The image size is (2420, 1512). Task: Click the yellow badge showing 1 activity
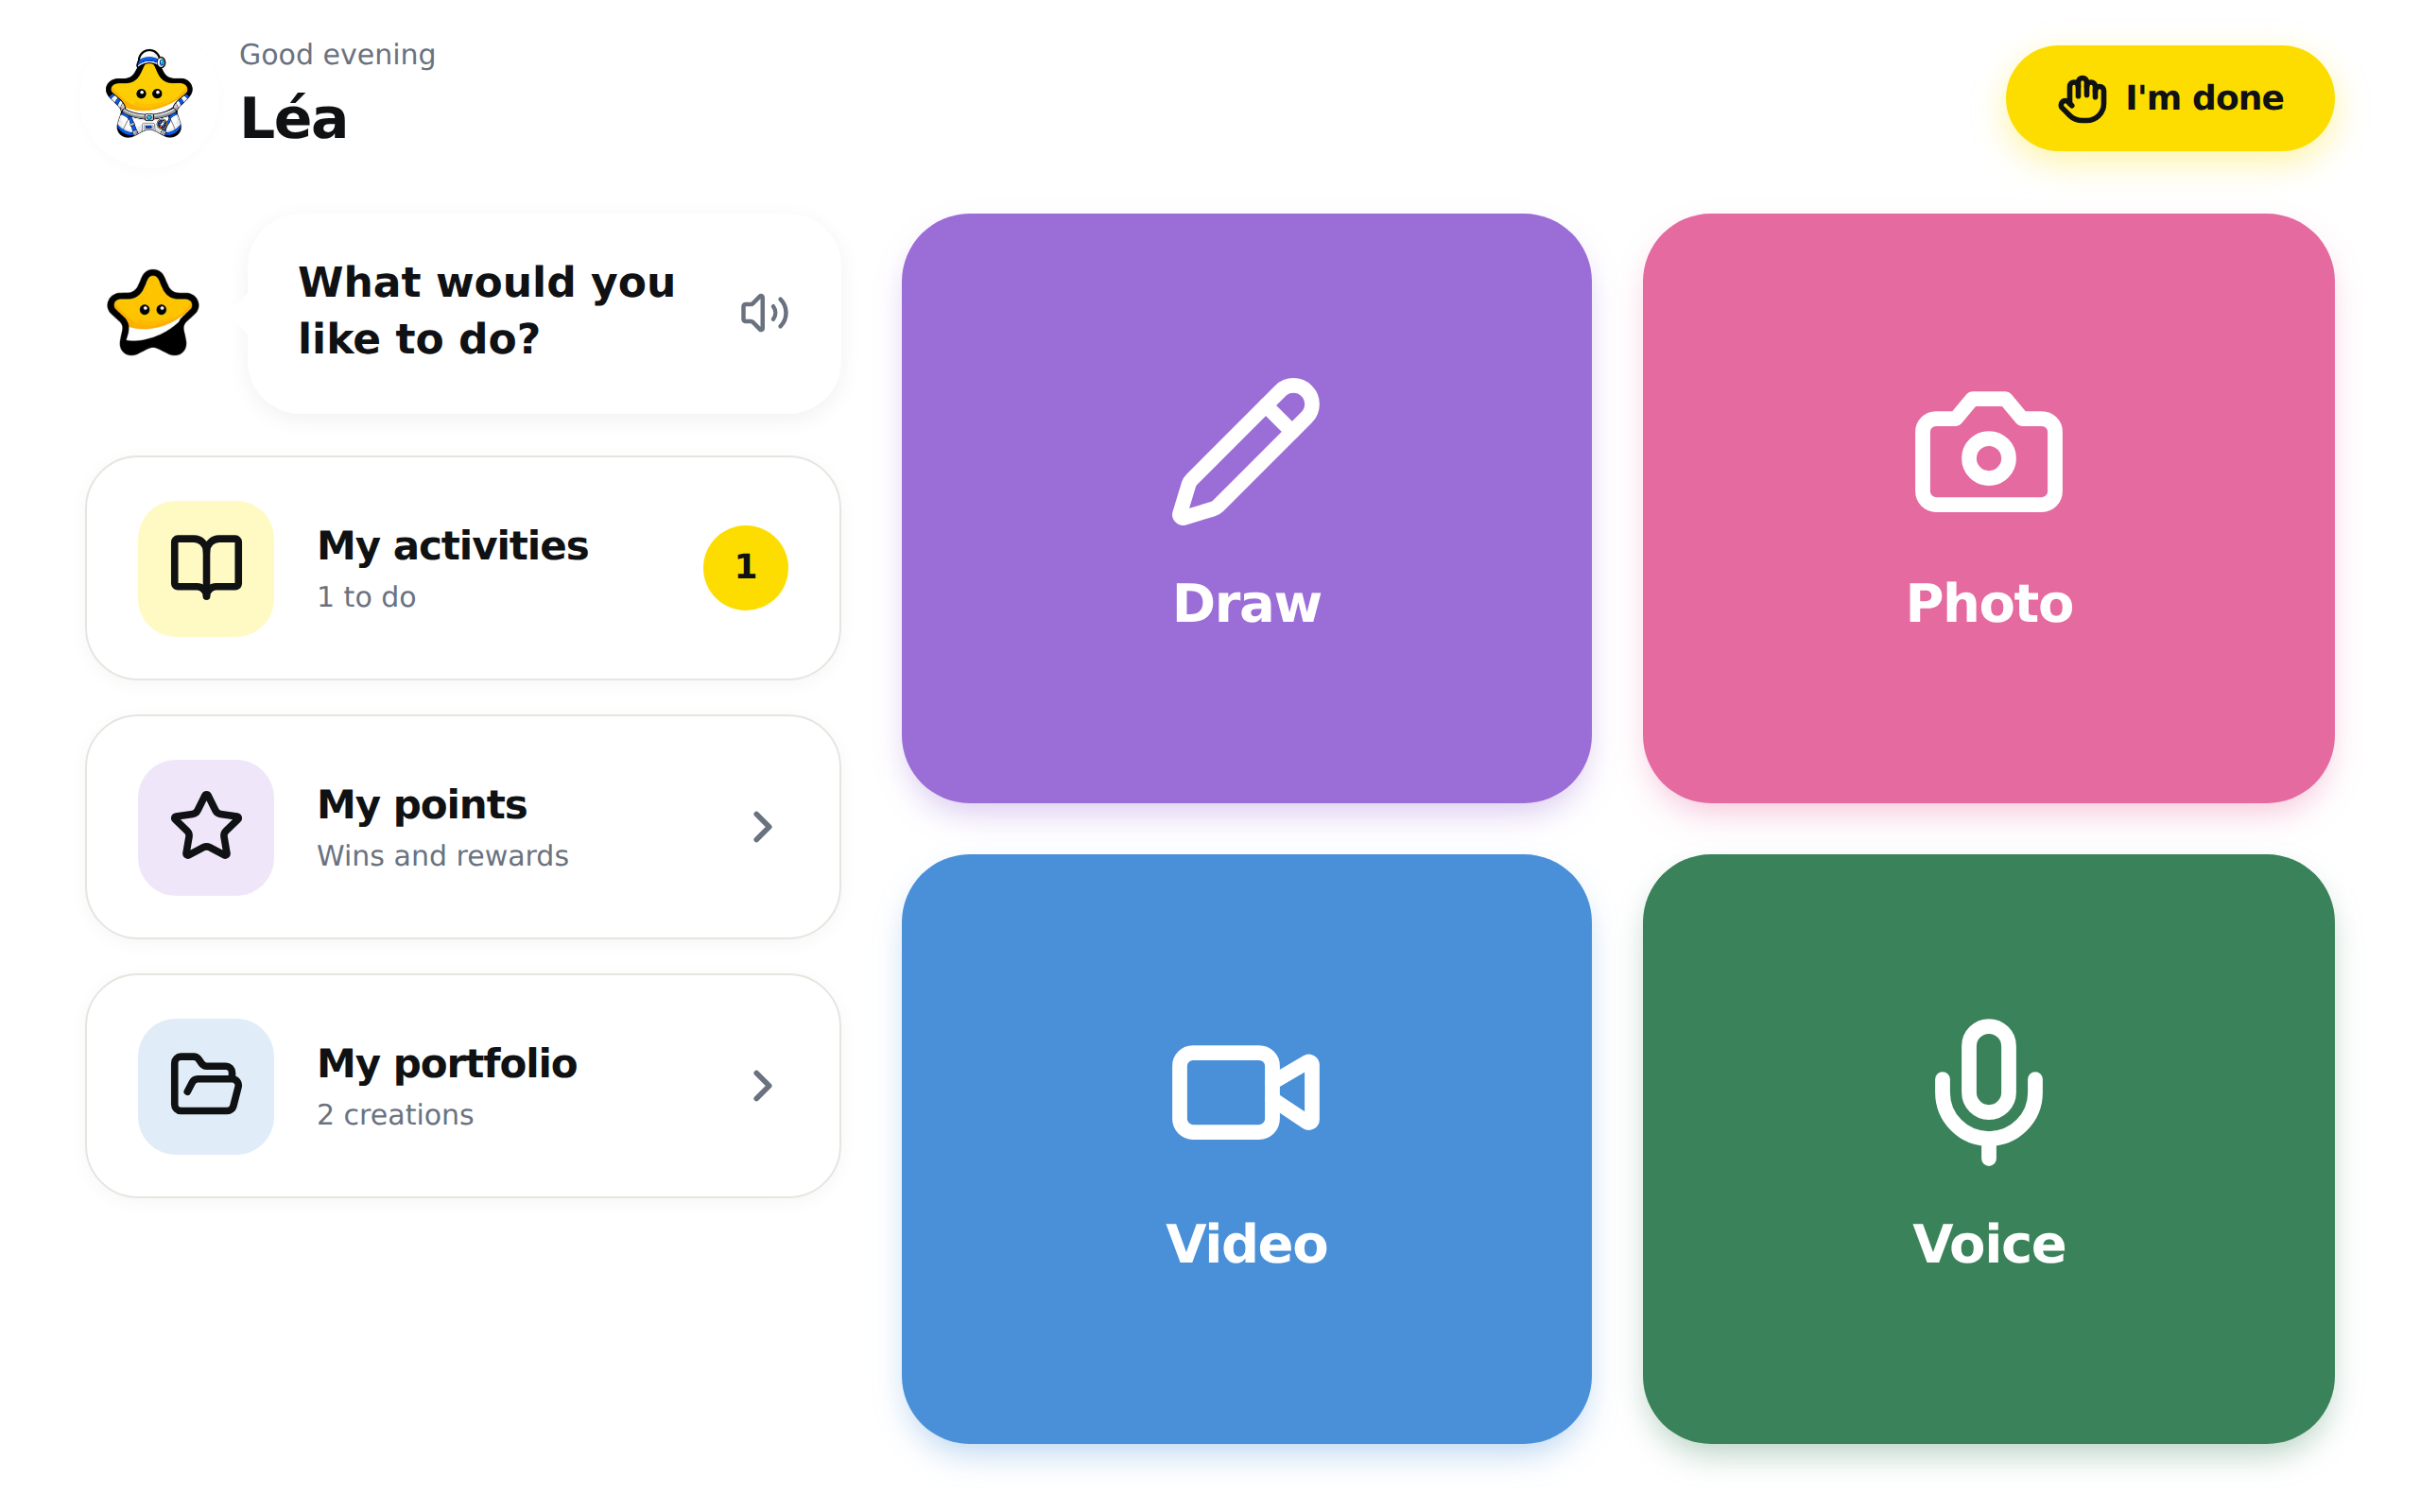[x=745, y=567]
